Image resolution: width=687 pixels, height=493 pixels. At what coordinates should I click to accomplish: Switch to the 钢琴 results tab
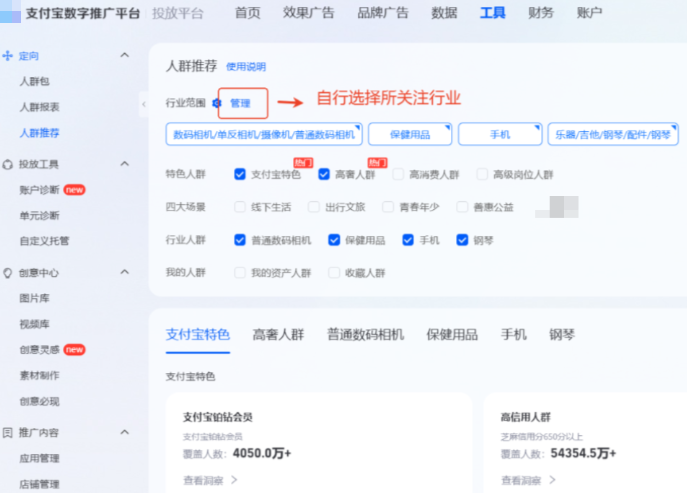tap(562, 335)
